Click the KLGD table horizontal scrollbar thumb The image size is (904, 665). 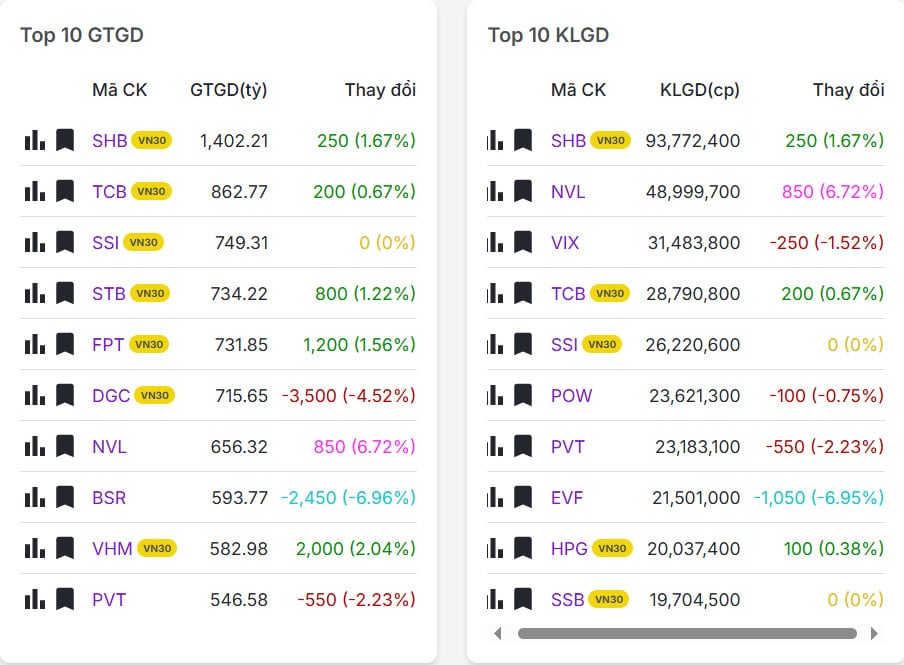coord(686,633)
